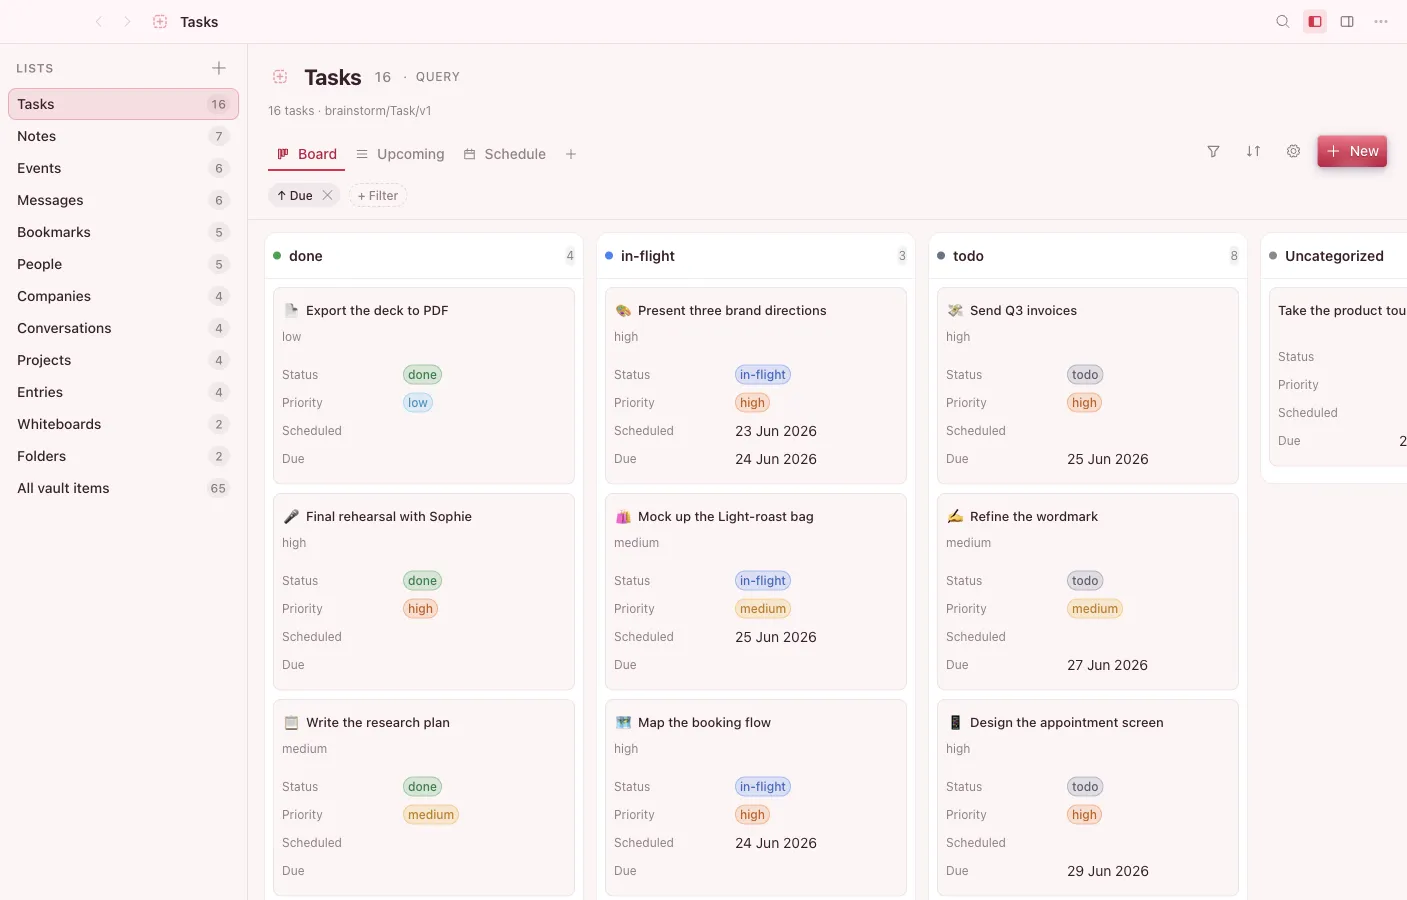Open the Messages list
1407x900 pixels.
point(123,200)
